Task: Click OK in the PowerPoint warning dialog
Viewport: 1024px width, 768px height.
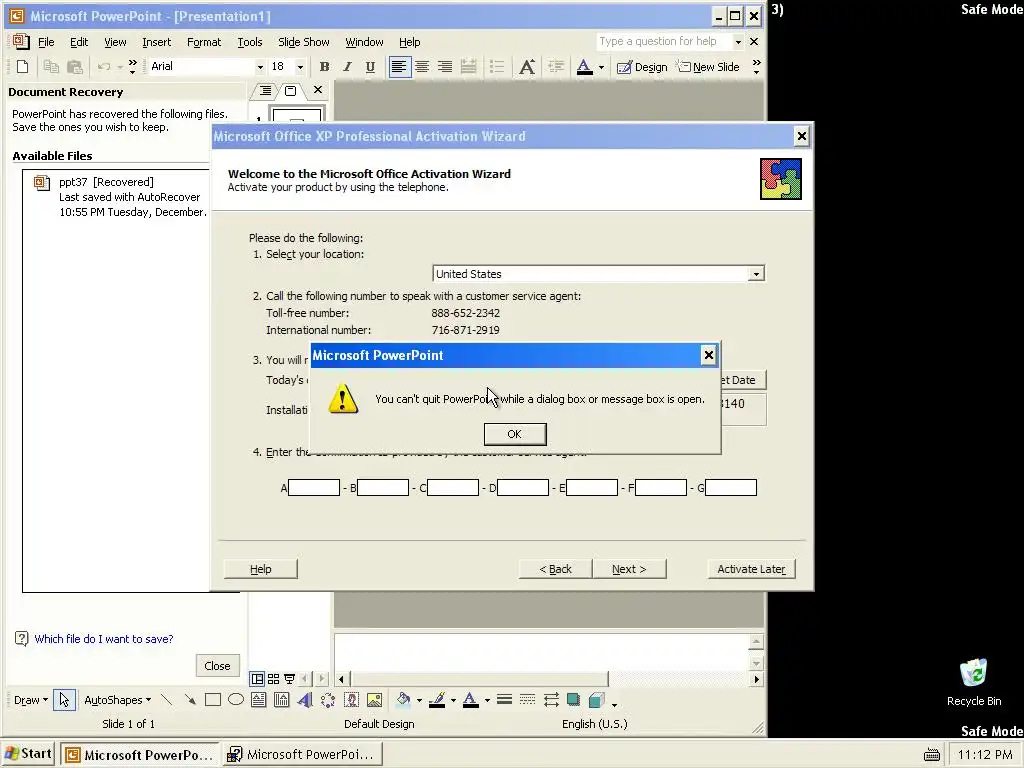Action: click(x=515, y=434)
